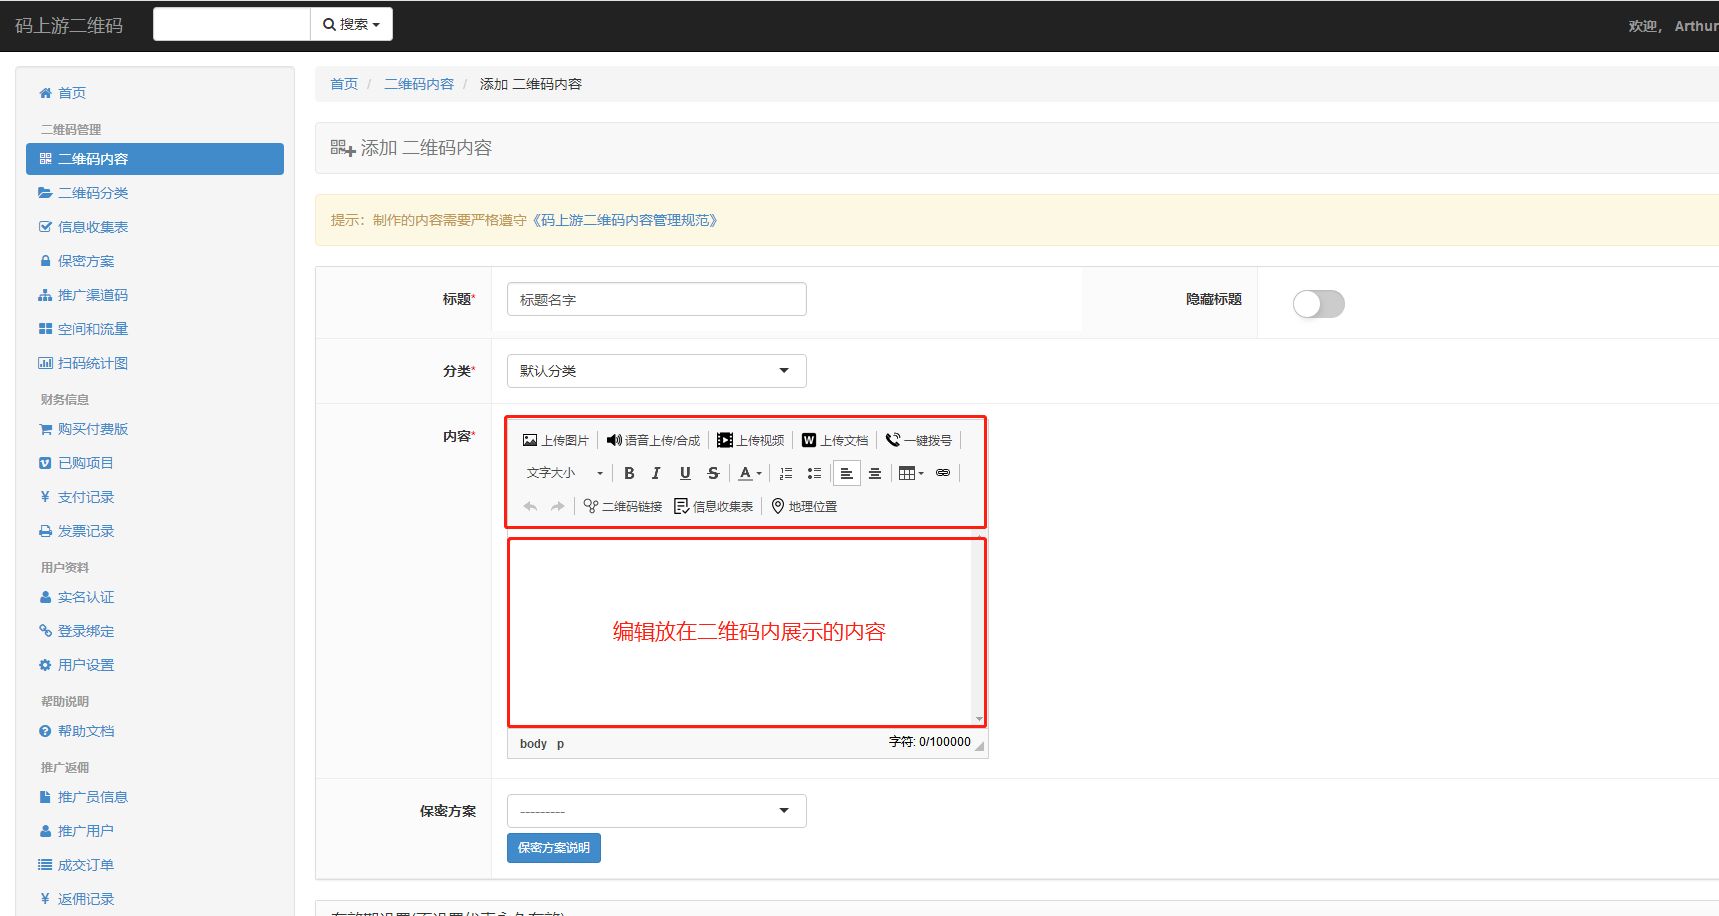Apply bold formatting with the B icon
The width and height of the screenshot is (1719, 916).
[628, 473]
